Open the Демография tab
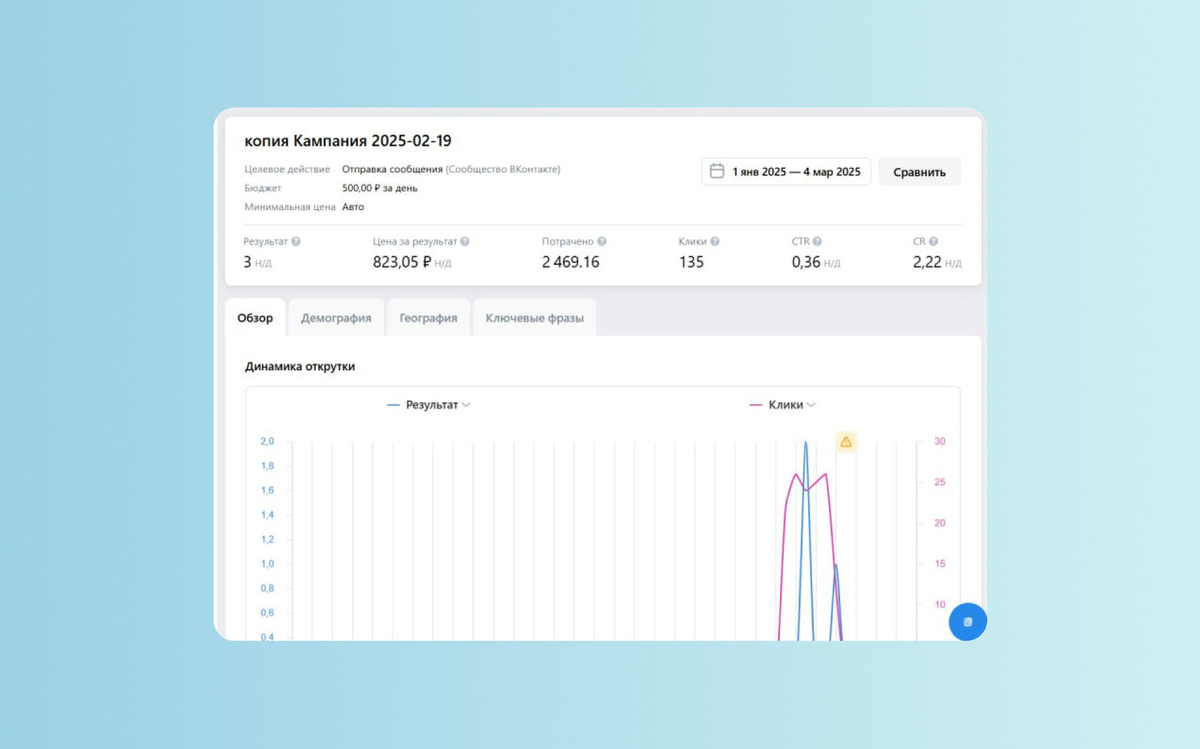Screen dimensions: 1200x749 coord(336,318)
